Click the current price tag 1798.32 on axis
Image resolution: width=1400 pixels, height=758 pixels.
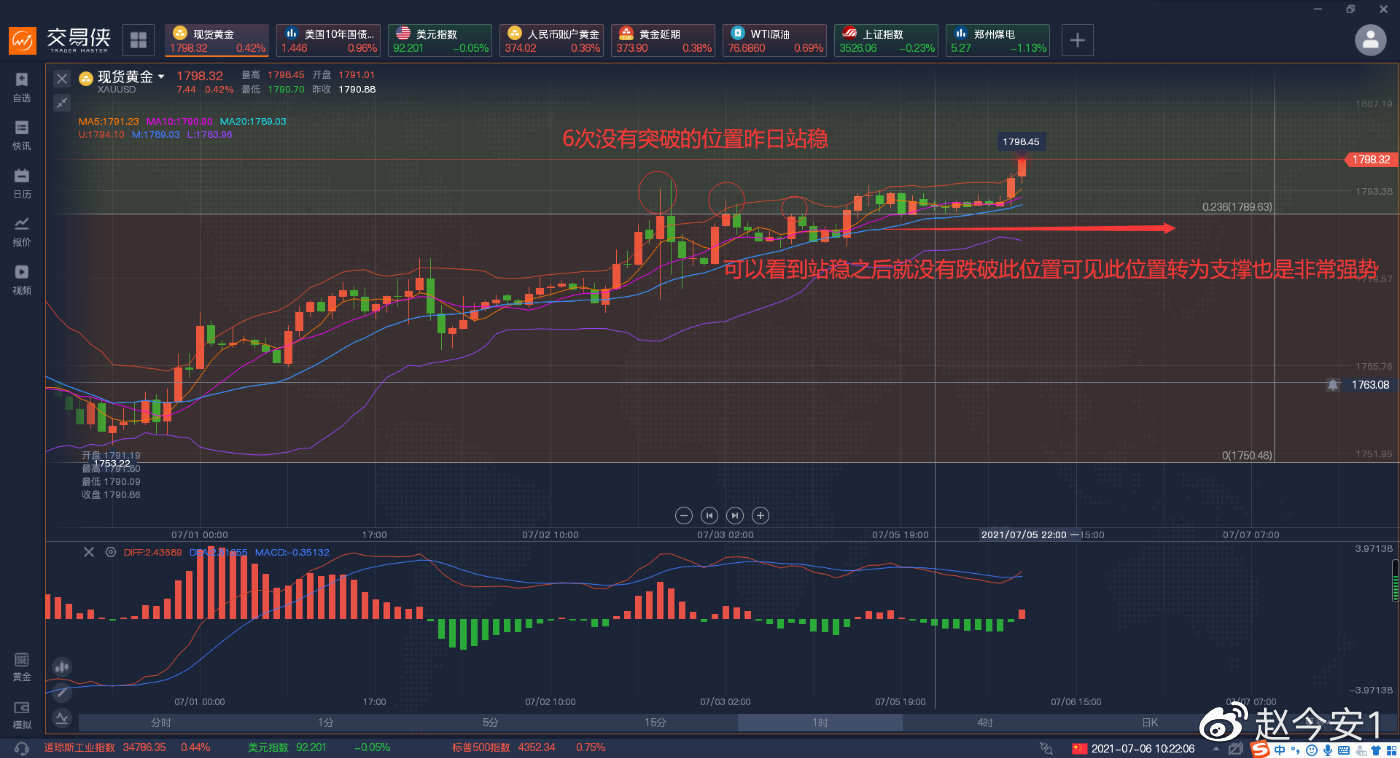tap(1370, 159)
